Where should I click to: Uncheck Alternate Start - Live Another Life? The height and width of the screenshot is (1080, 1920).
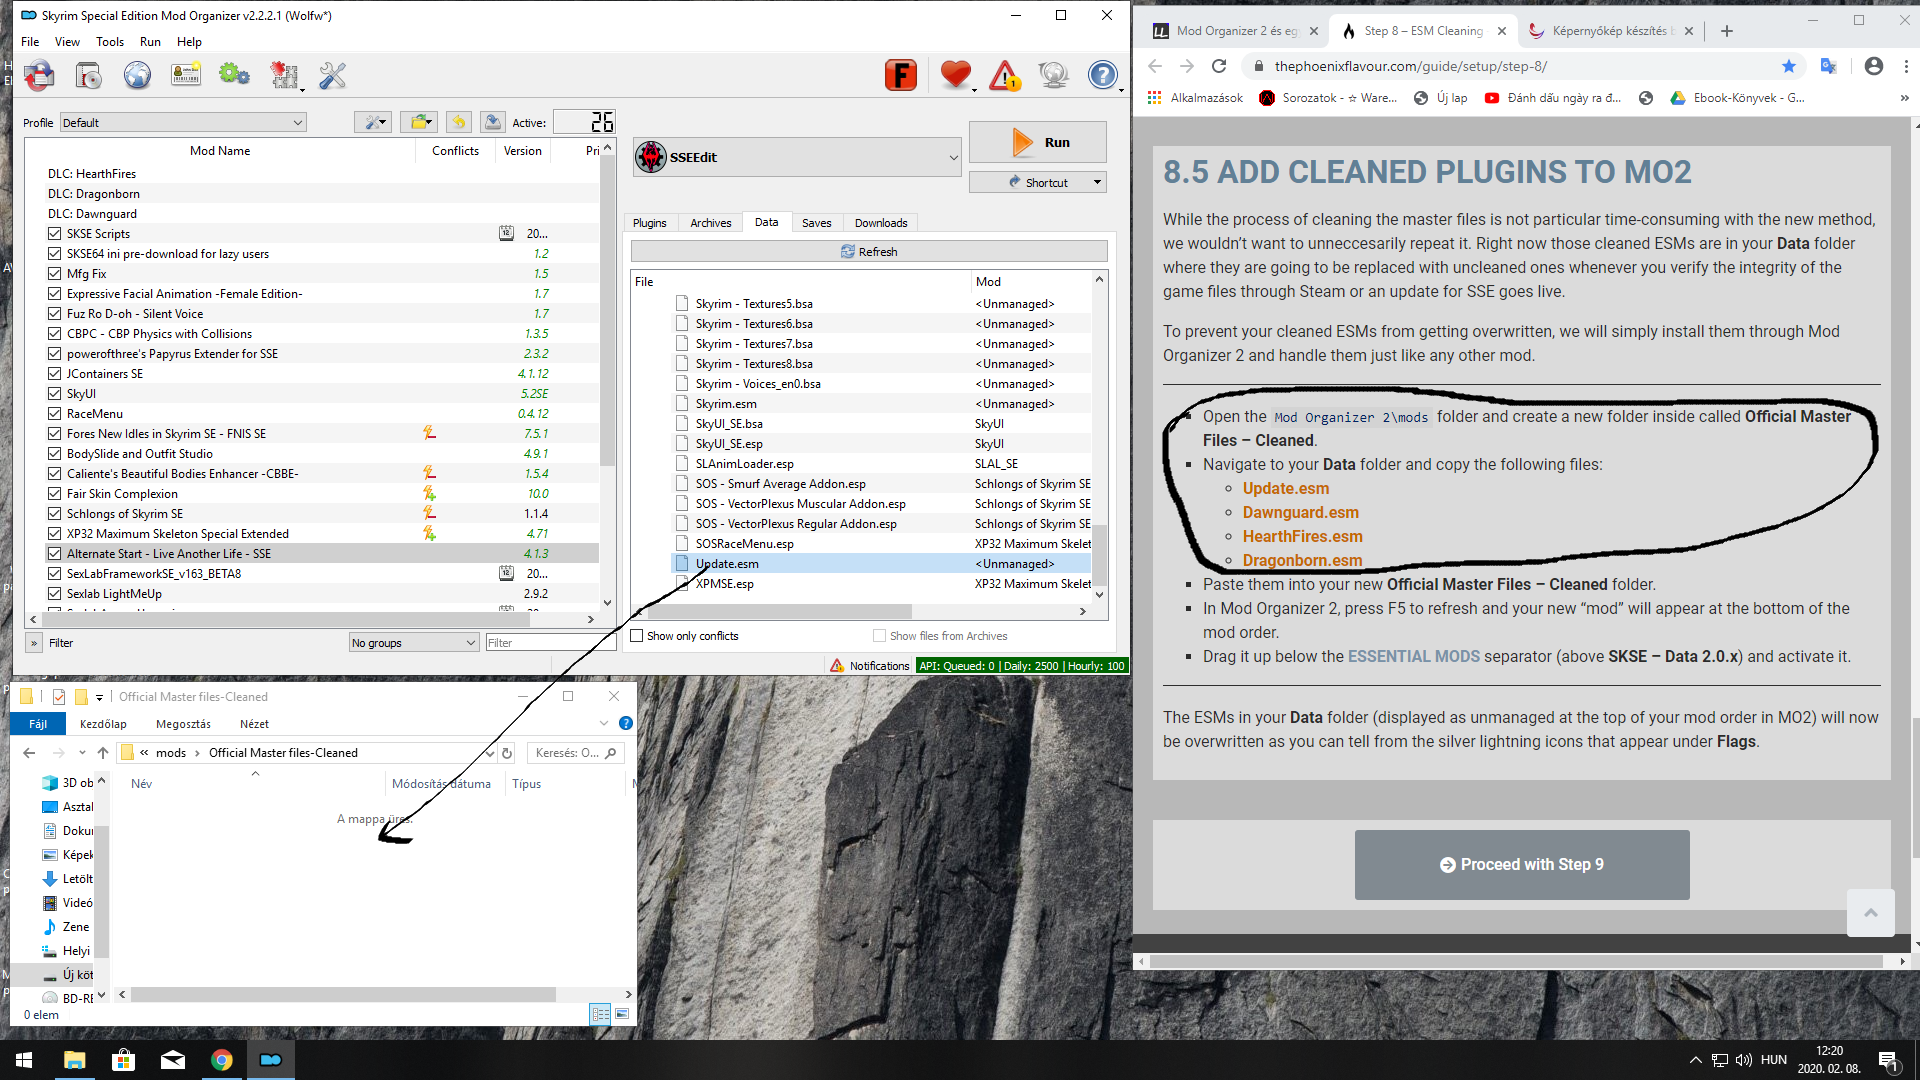point(55,554)
